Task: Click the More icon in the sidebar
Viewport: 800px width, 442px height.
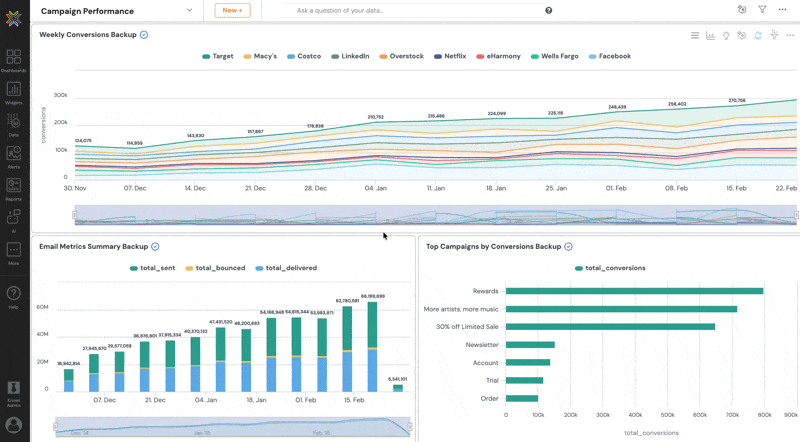Action: tap(14, 253)
